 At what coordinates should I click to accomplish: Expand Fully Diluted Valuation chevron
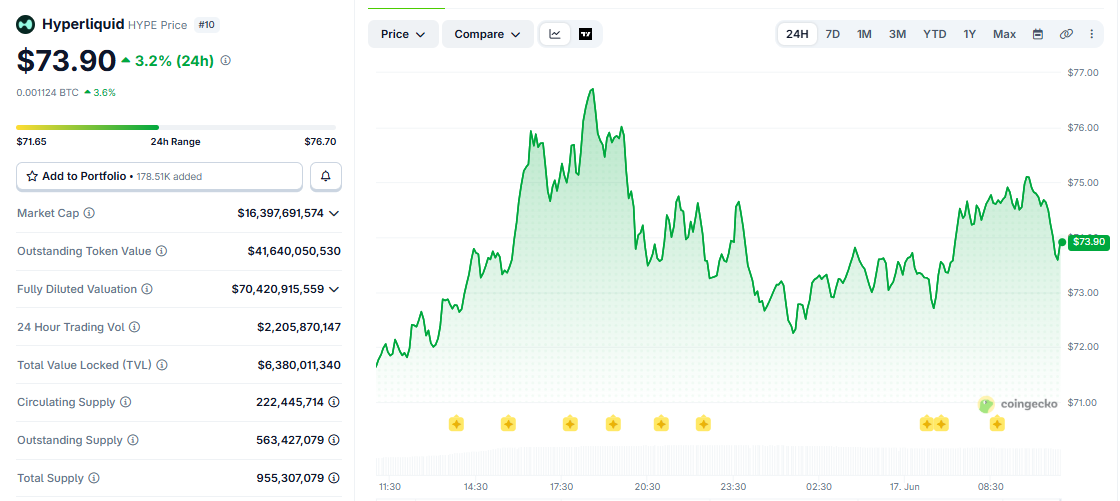334,289
